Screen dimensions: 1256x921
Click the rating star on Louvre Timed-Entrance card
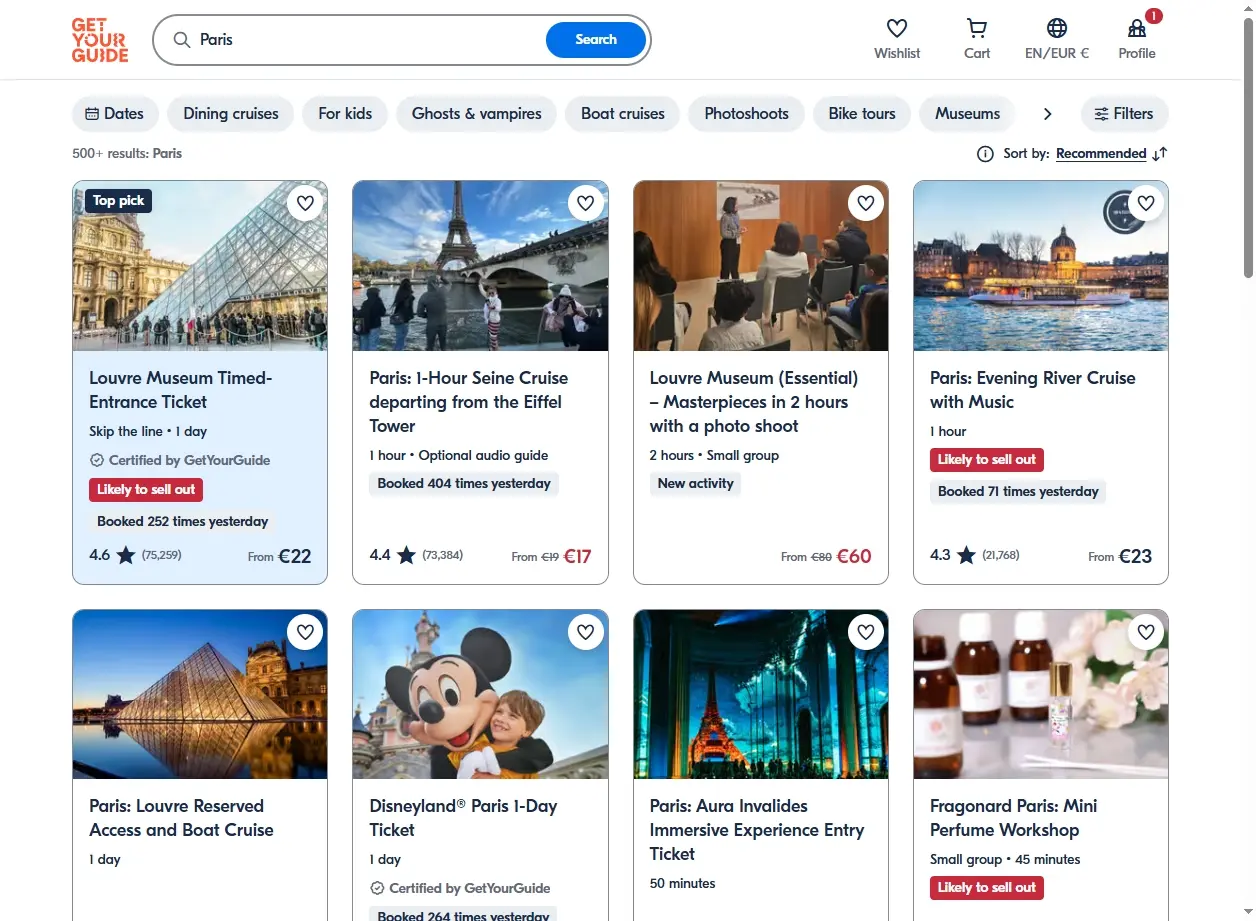click(x=126, y=554)
